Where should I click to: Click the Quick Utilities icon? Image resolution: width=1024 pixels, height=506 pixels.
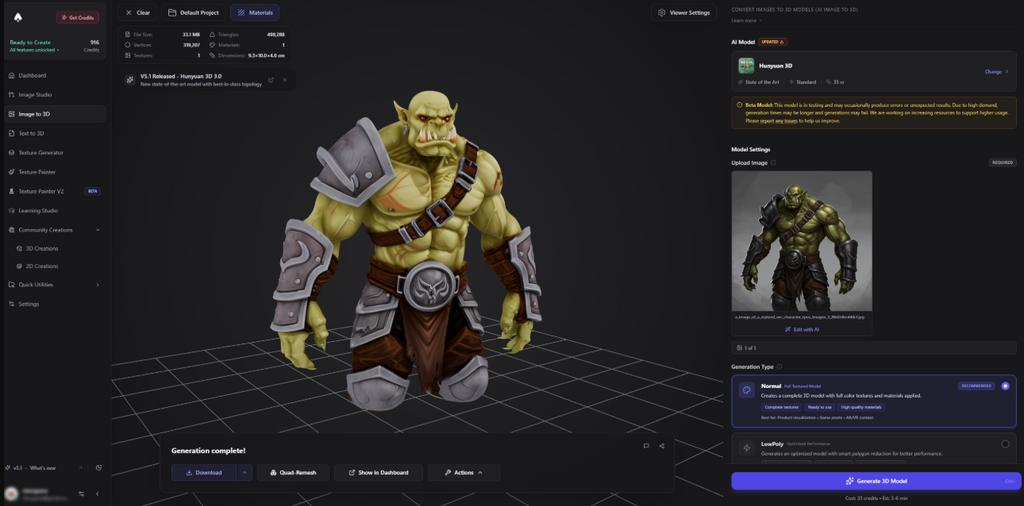pyautogui.click(x=12, y=285)
